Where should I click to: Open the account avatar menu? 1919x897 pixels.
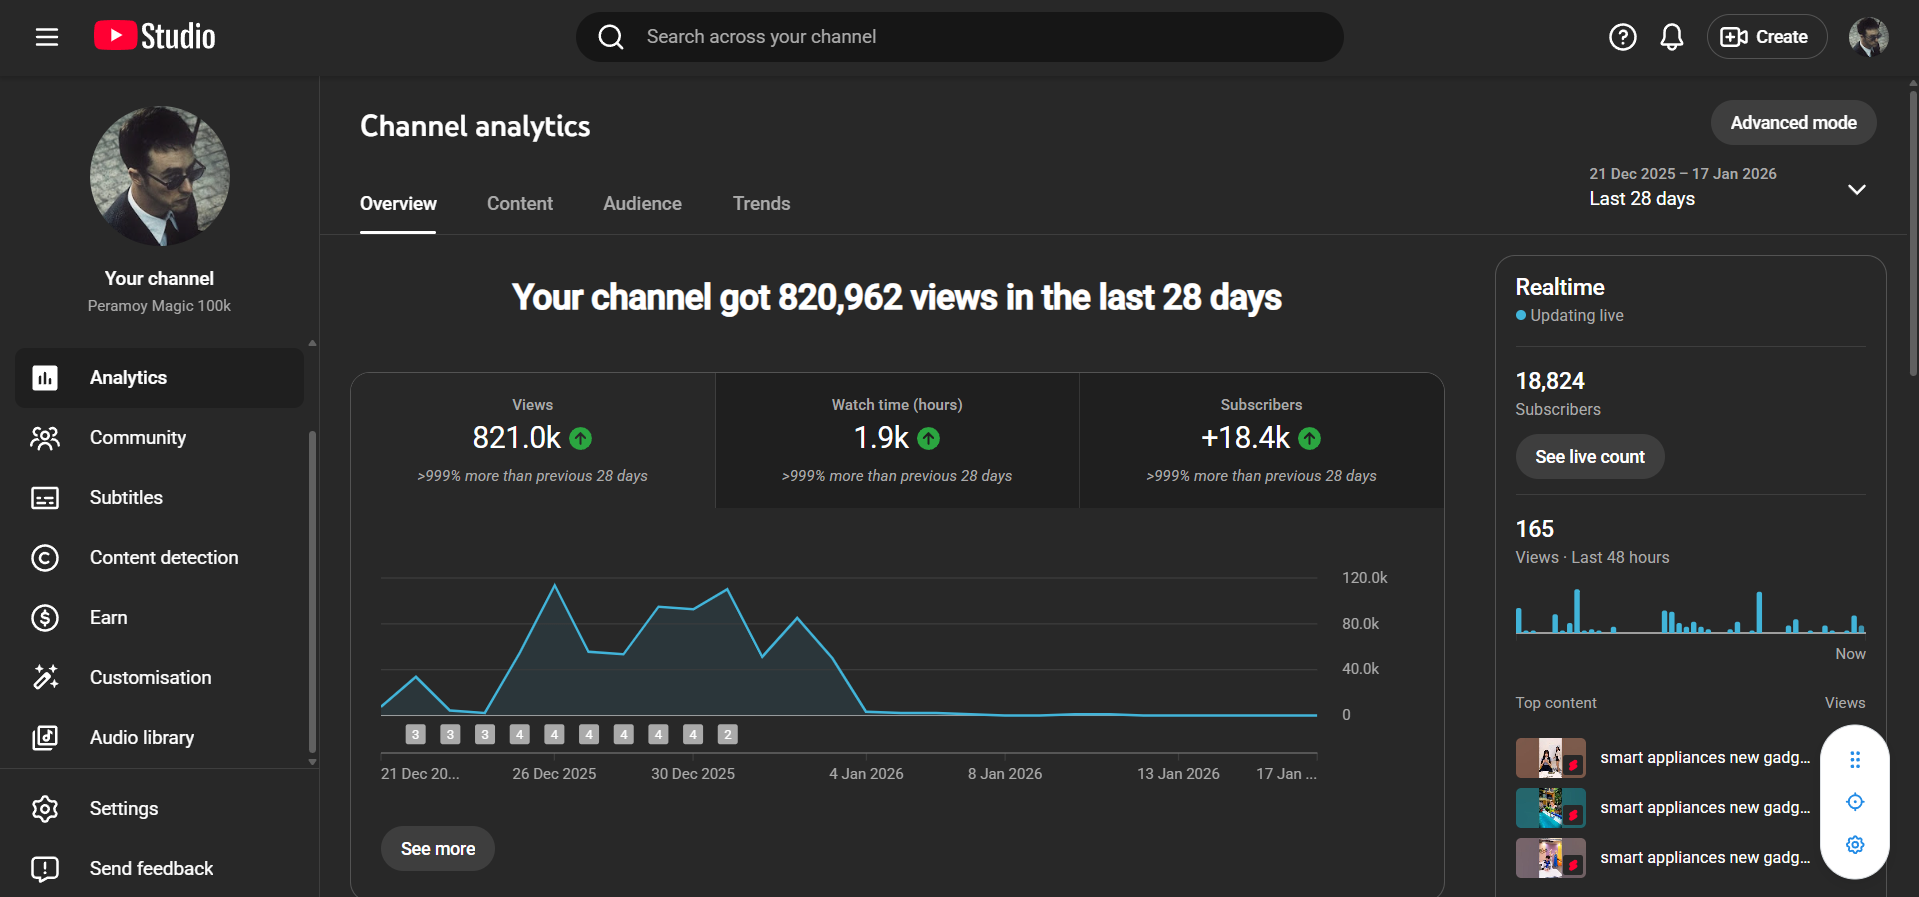pyautogui.click(x=1867, y=37)
